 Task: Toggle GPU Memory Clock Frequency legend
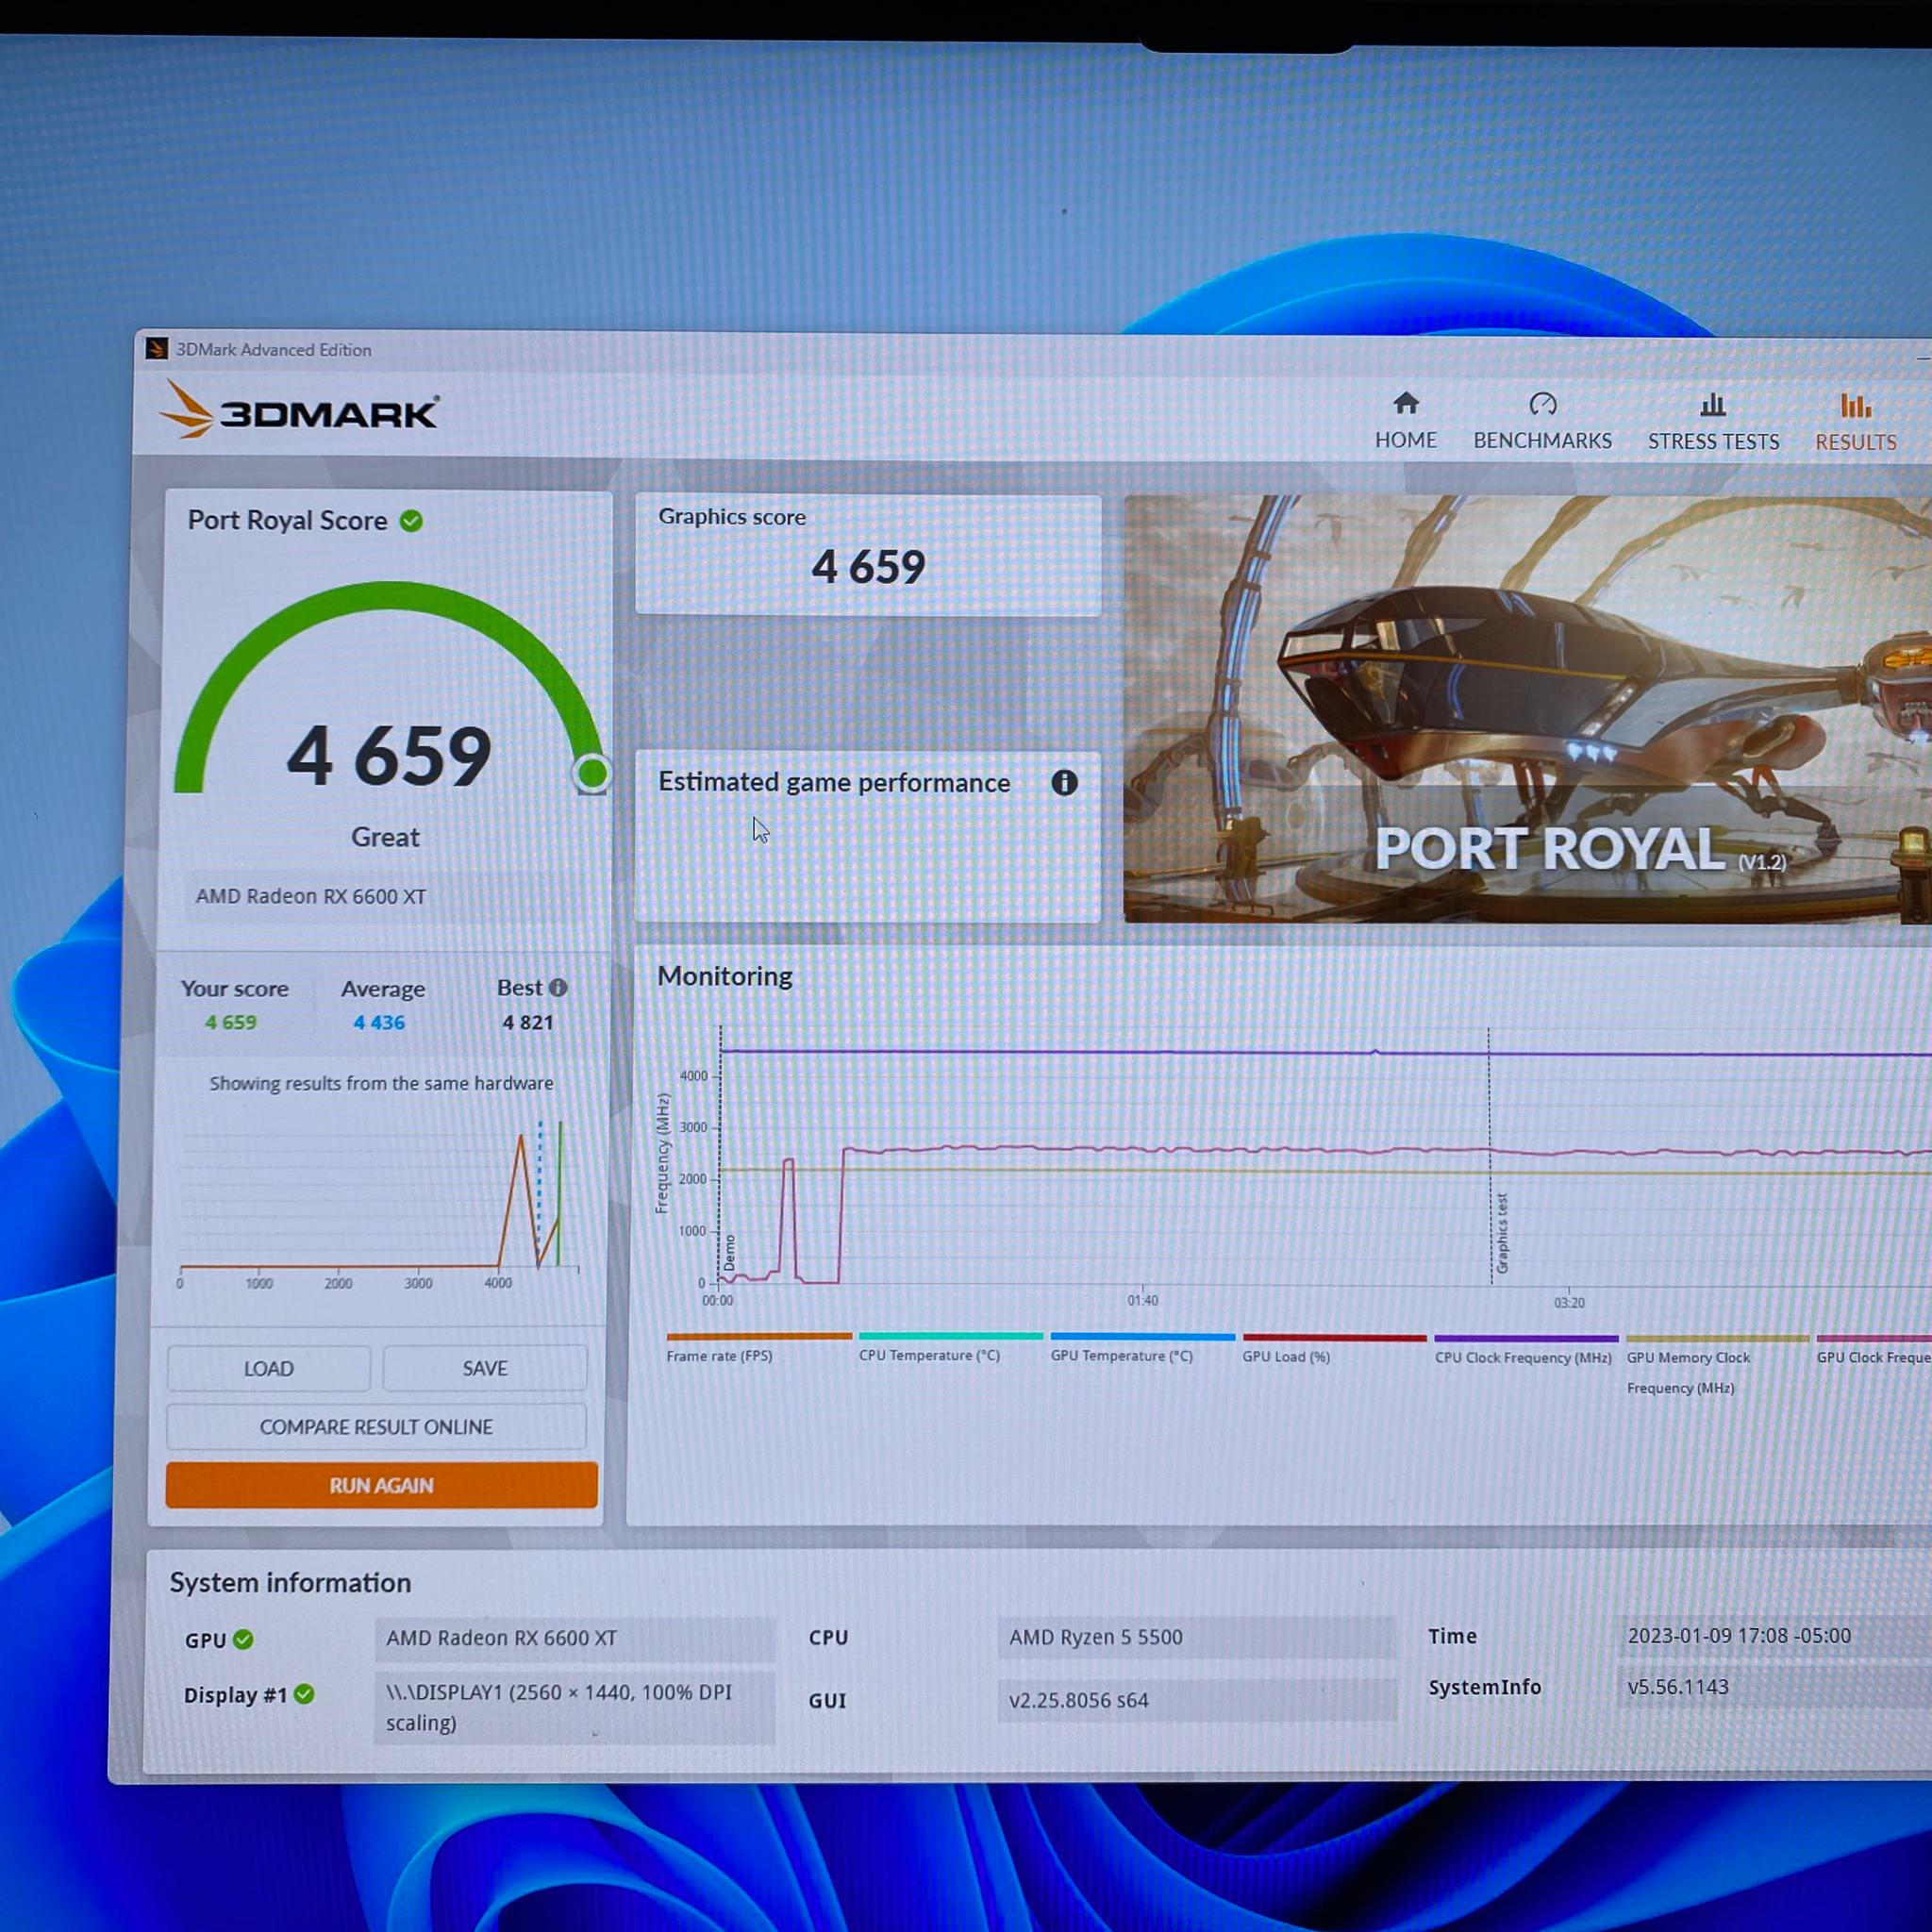coord(1717,1366)
